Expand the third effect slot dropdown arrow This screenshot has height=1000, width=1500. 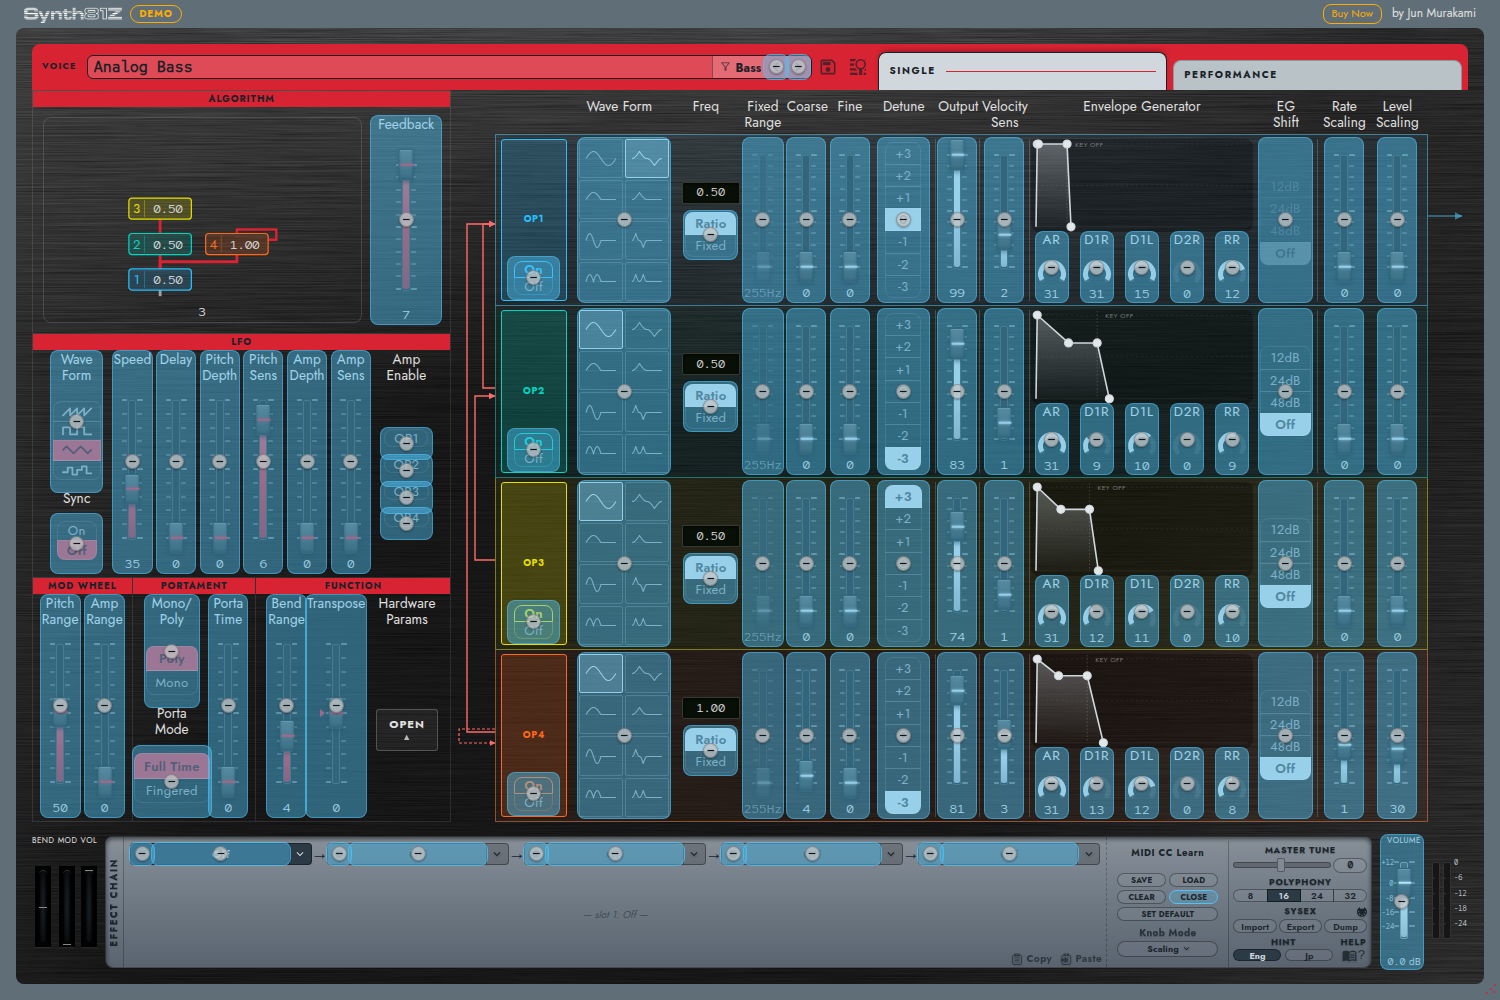point(693,854)
